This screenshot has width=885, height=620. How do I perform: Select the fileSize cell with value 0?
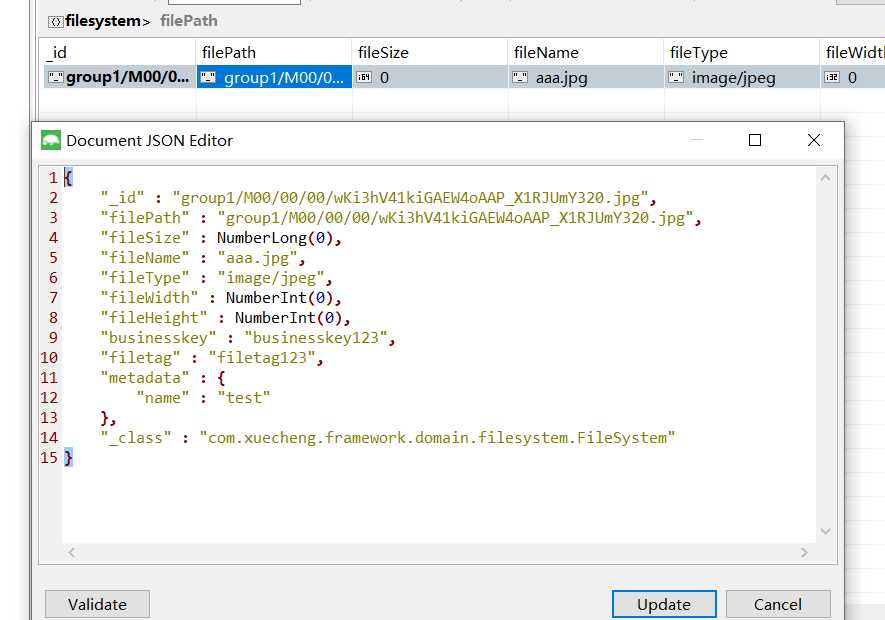[x=430, y=77]
